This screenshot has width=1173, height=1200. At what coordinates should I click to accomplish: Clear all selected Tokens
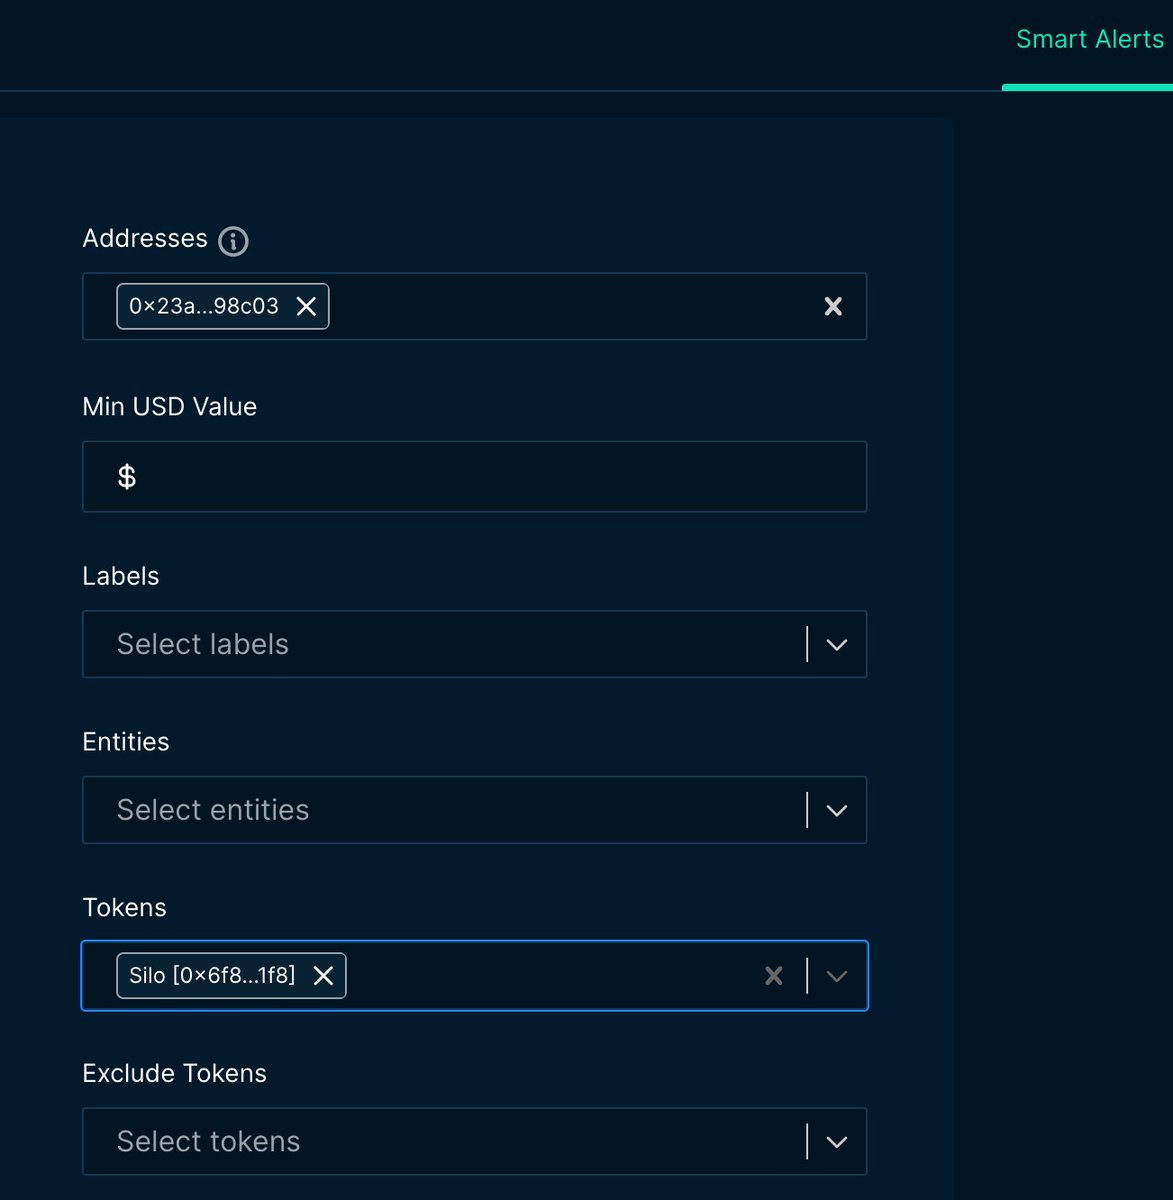(774, 976)
